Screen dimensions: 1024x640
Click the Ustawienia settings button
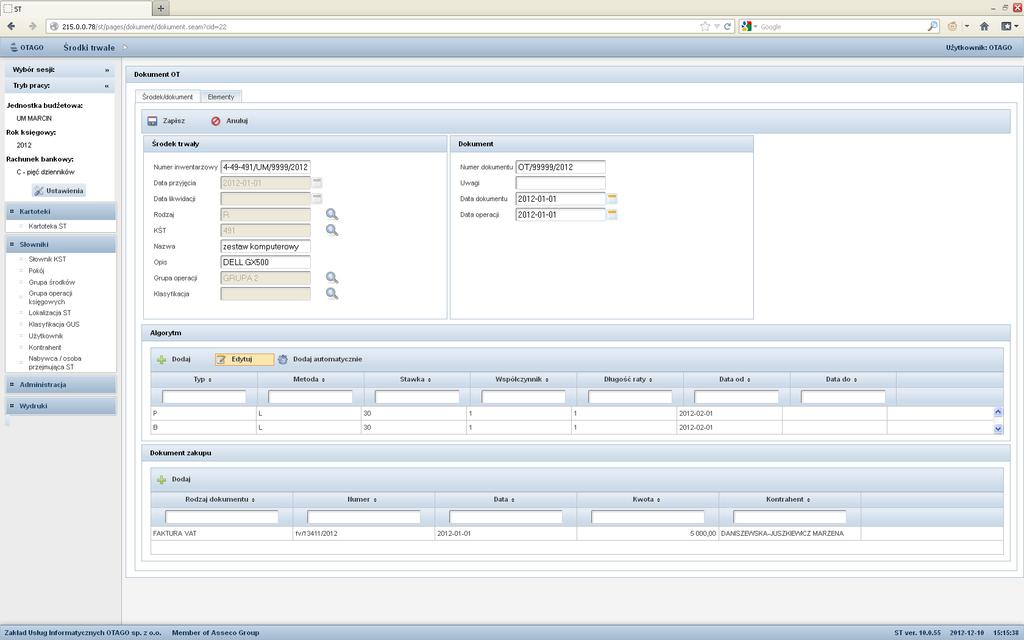(59, 191)
